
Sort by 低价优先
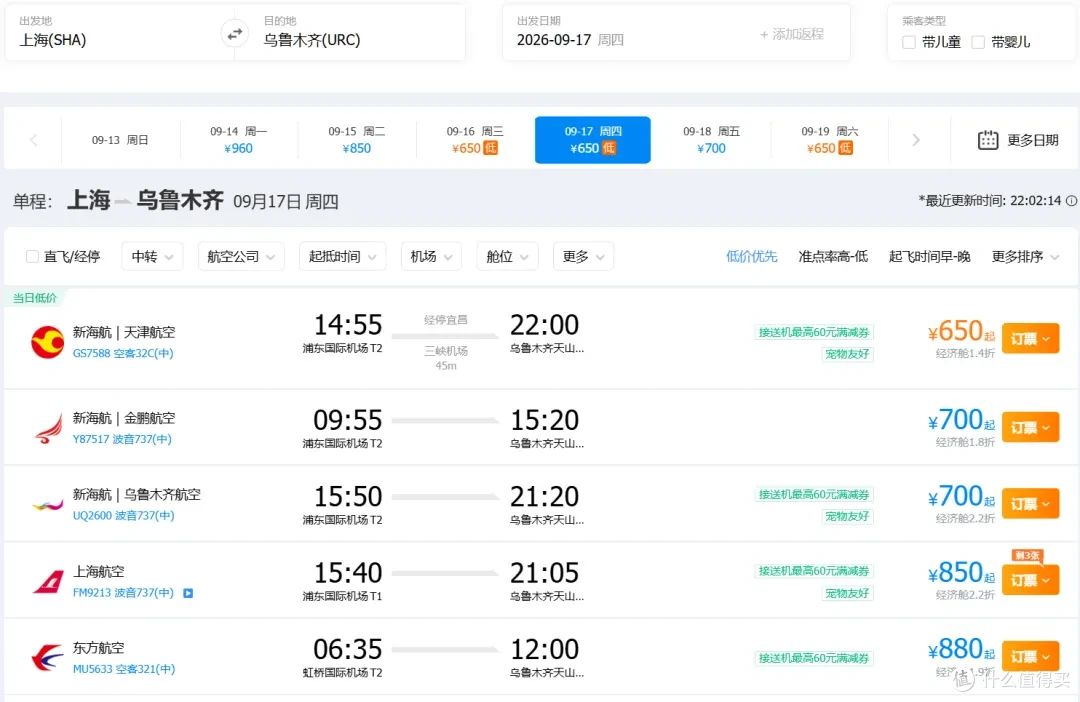pyautogui.click(x=751, y=256)
